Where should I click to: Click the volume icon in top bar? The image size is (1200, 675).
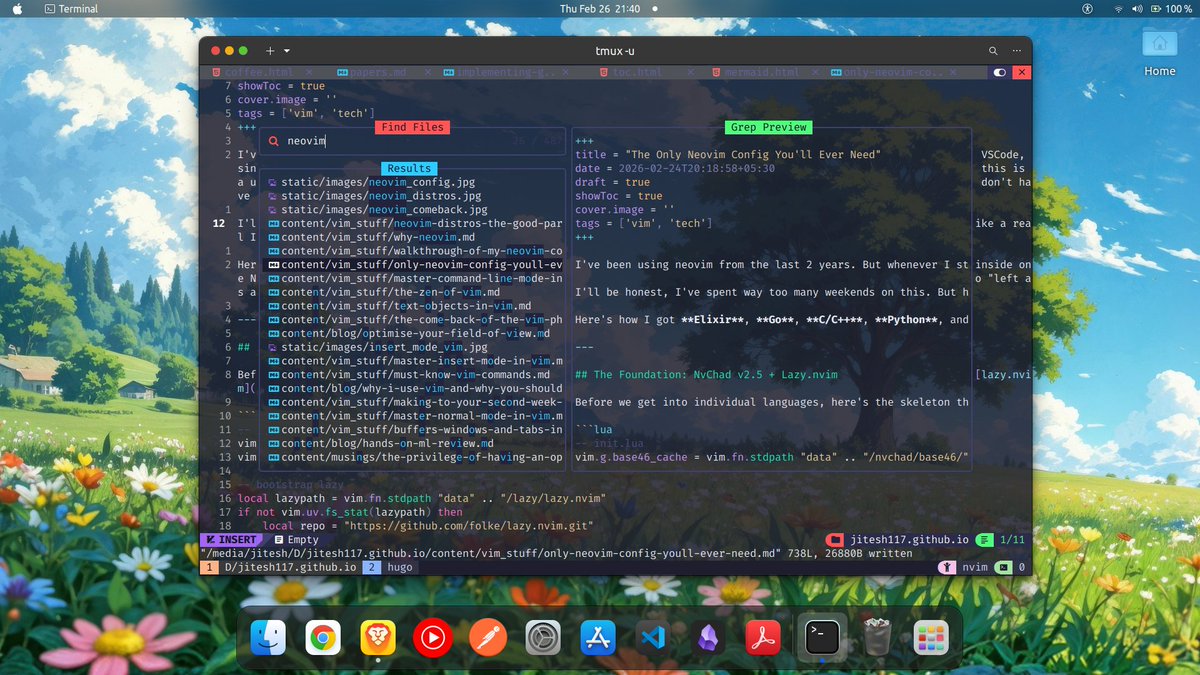pyautogui.click(x=1136, y=9)
